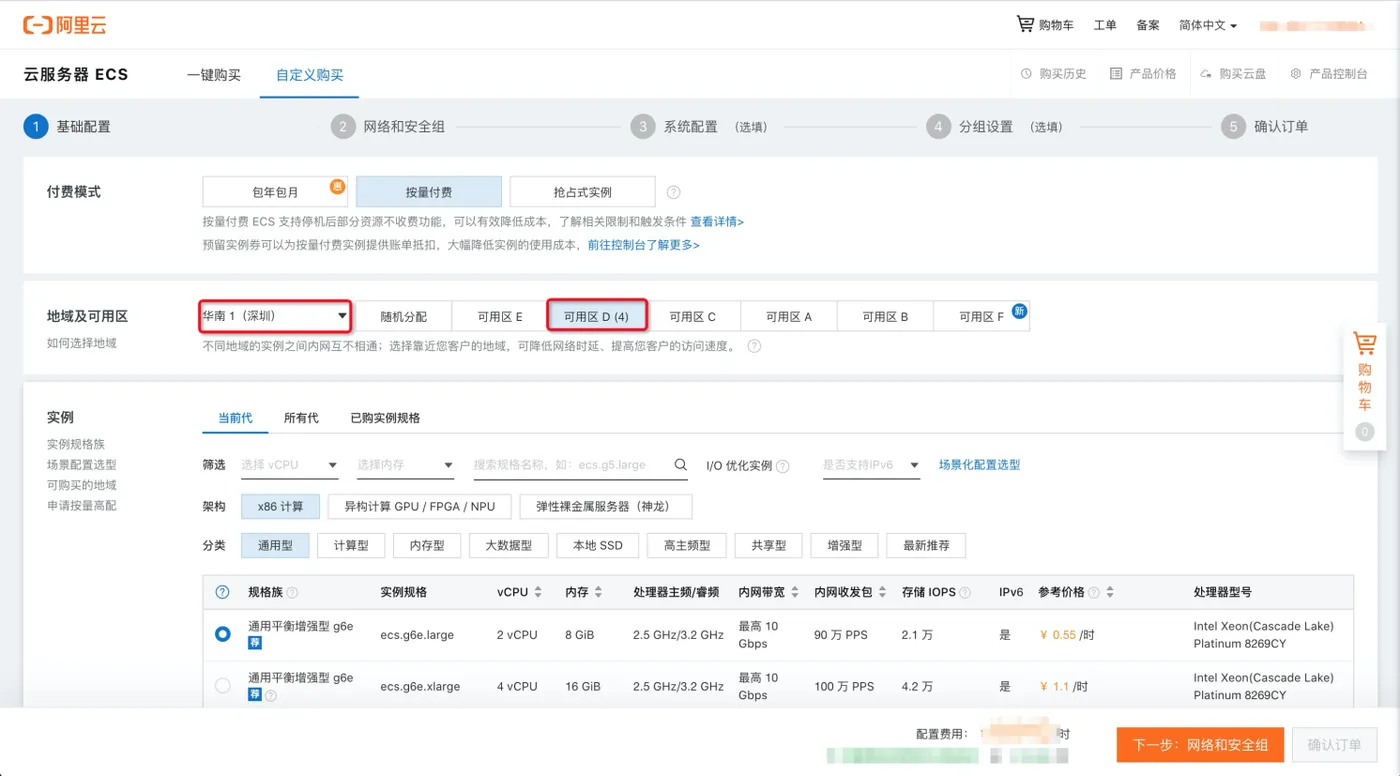Click the Aliyun logo

65,25
